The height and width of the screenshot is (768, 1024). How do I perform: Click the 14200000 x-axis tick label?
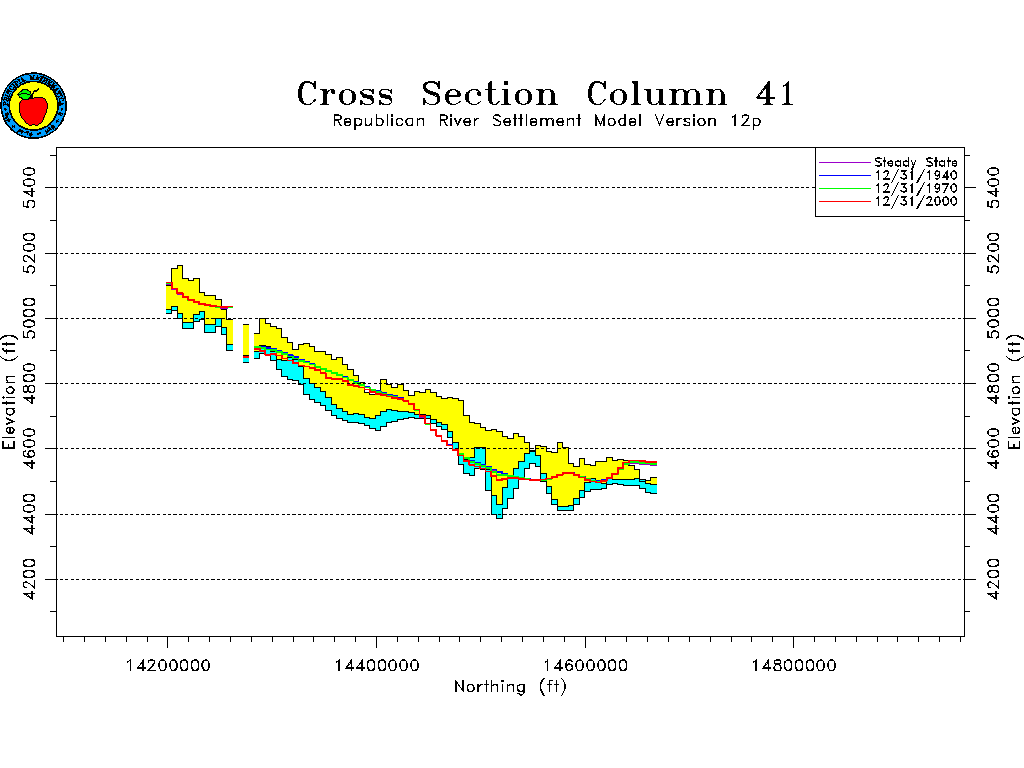pos(167,665)
